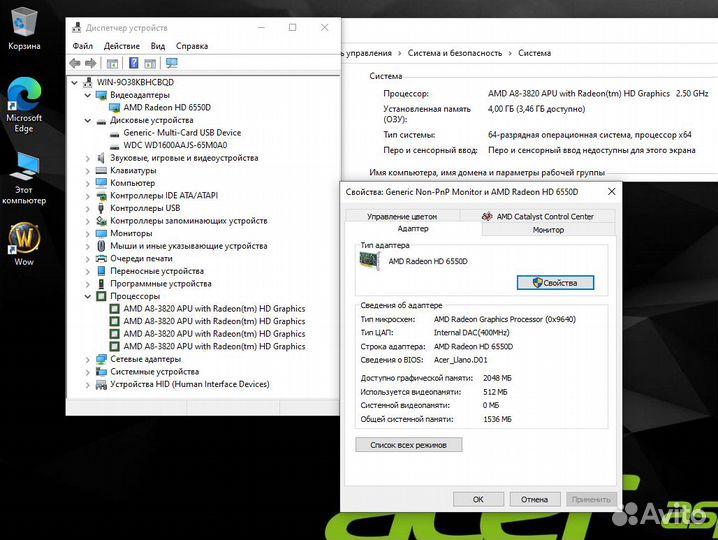The height and width of the screenshot is (540, 718).
Task: Click OK in the properties dialog
Action: pyautogui.click(x=478, y=499)
